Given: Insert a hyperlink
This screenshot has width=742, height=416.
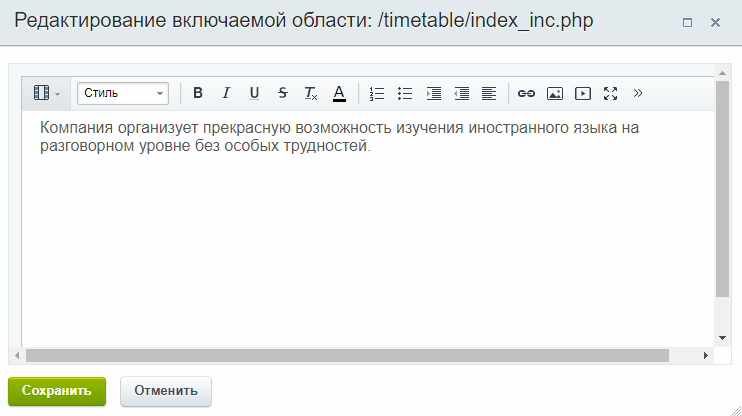Looking at the screenshot, I should tap(526, 93).
